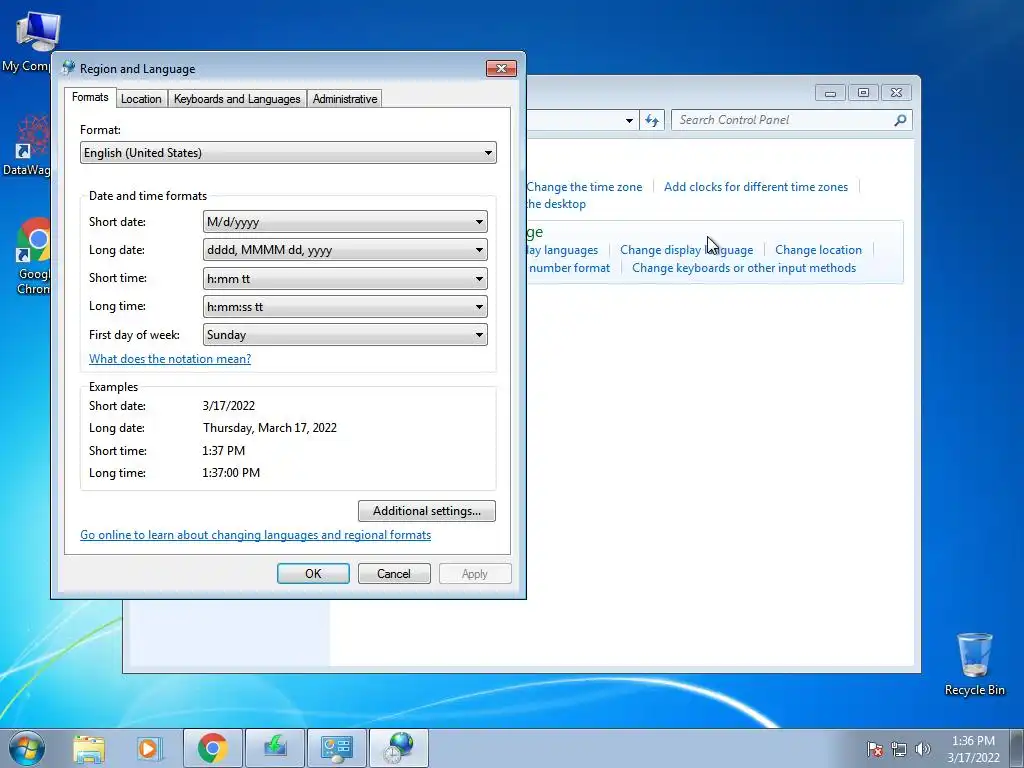Switch to the Location tab

pyautogui.click(x=141, y=99)
